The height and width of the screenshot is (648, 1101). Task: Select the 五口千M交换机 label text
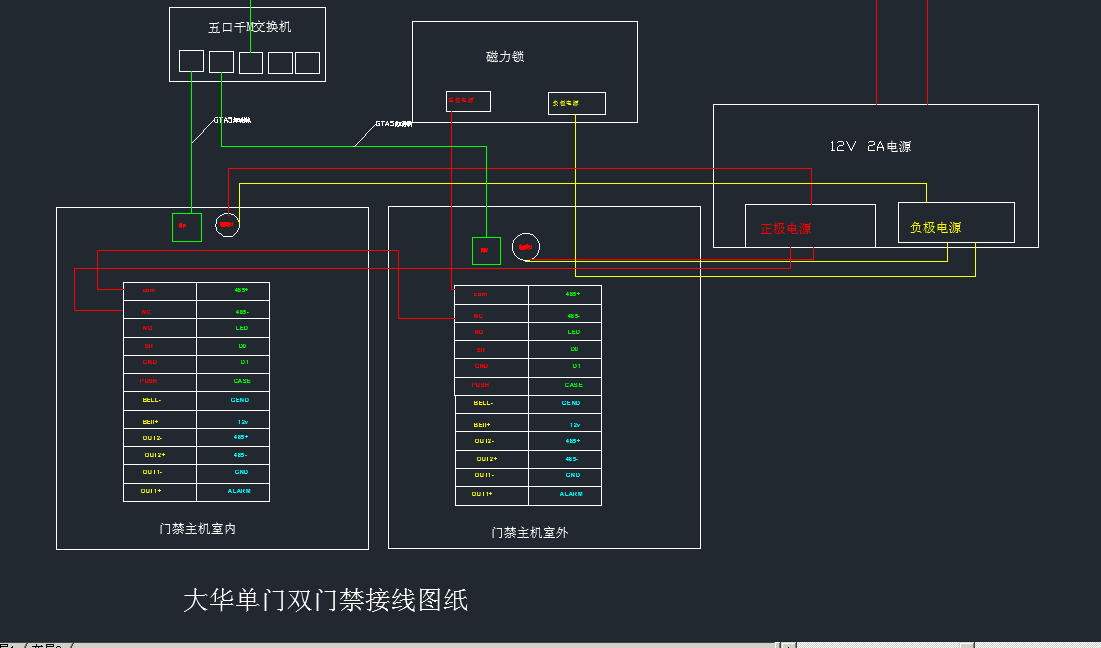[249, 27]
